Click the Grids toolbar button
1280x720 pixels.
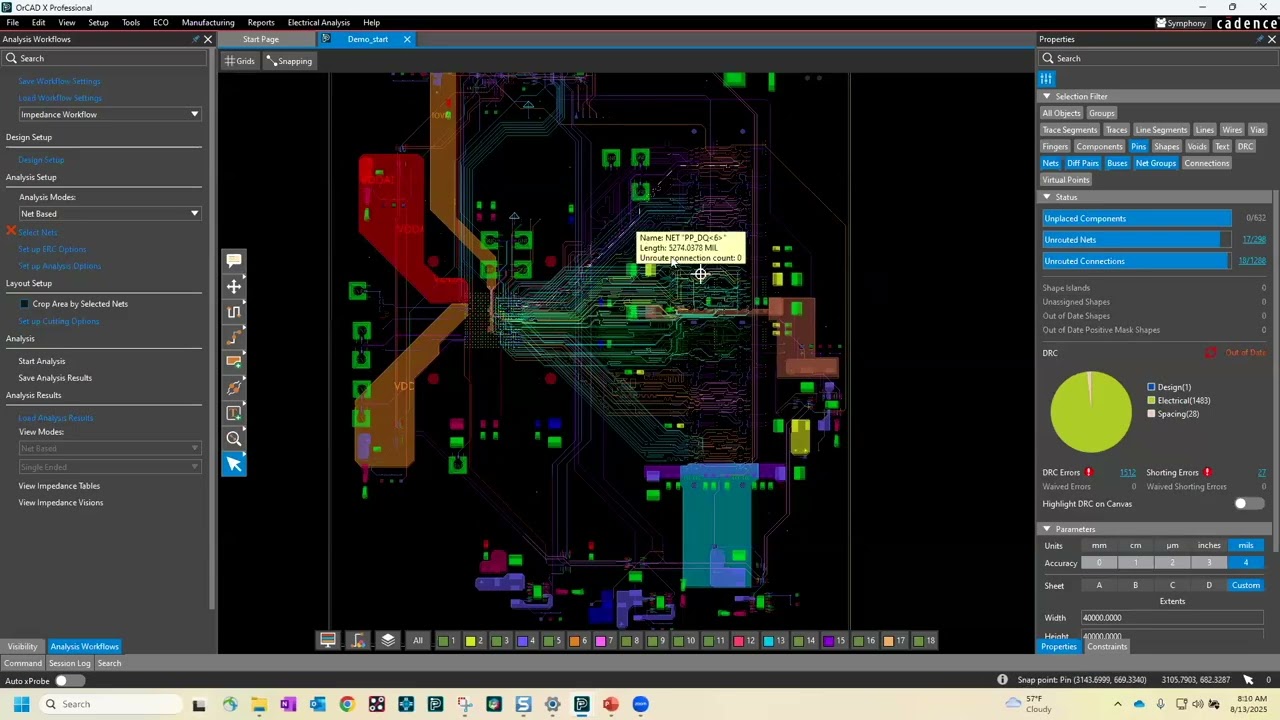[x=240, y=61]
